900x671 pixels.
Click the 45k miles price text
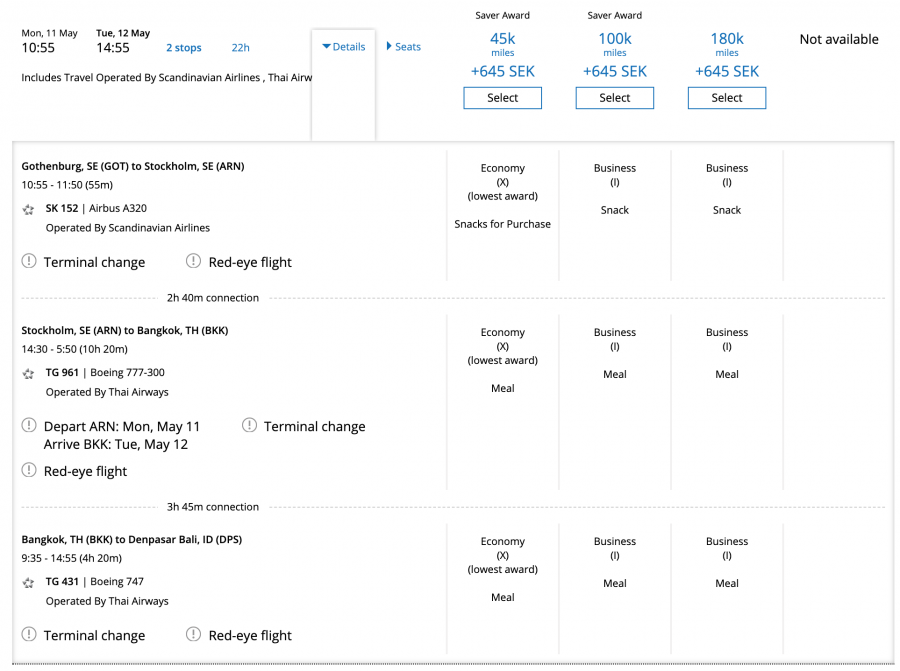click(502, 40)
